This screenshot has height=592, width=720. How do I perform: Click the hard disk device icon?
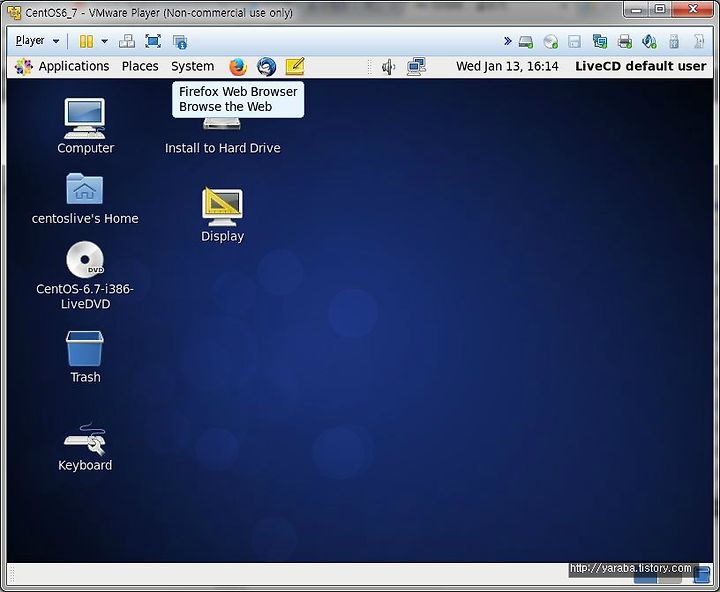(x=526, y=42)
